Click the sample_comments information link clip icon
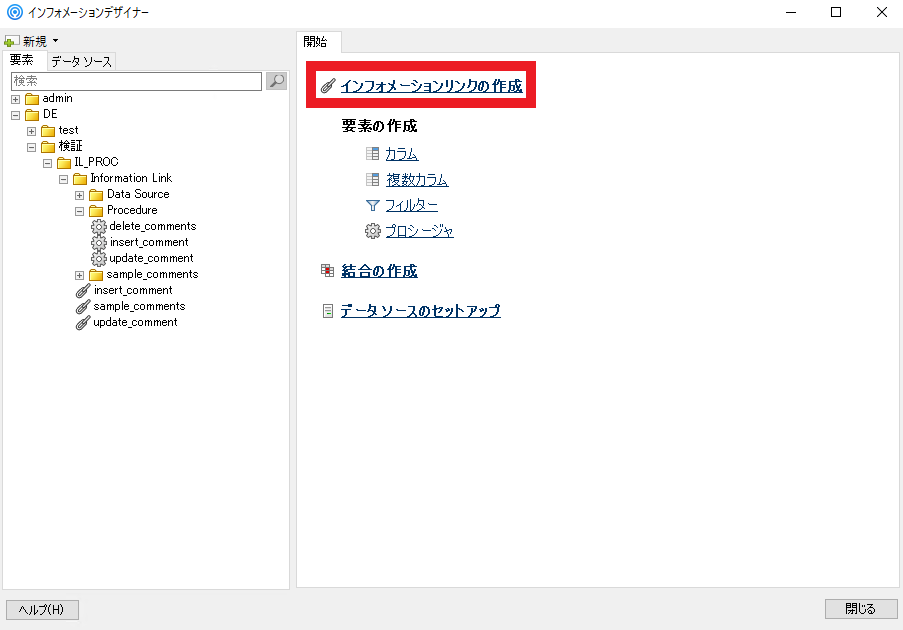The height and width of the screenshot is (630, 903). (83, 307)
